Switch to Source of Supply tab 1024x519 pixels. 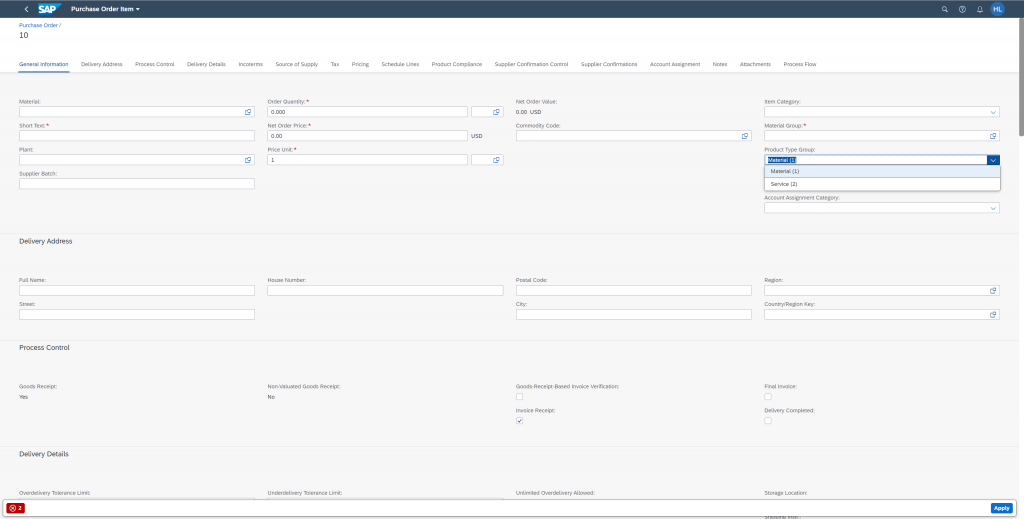[x=296, y=65]
